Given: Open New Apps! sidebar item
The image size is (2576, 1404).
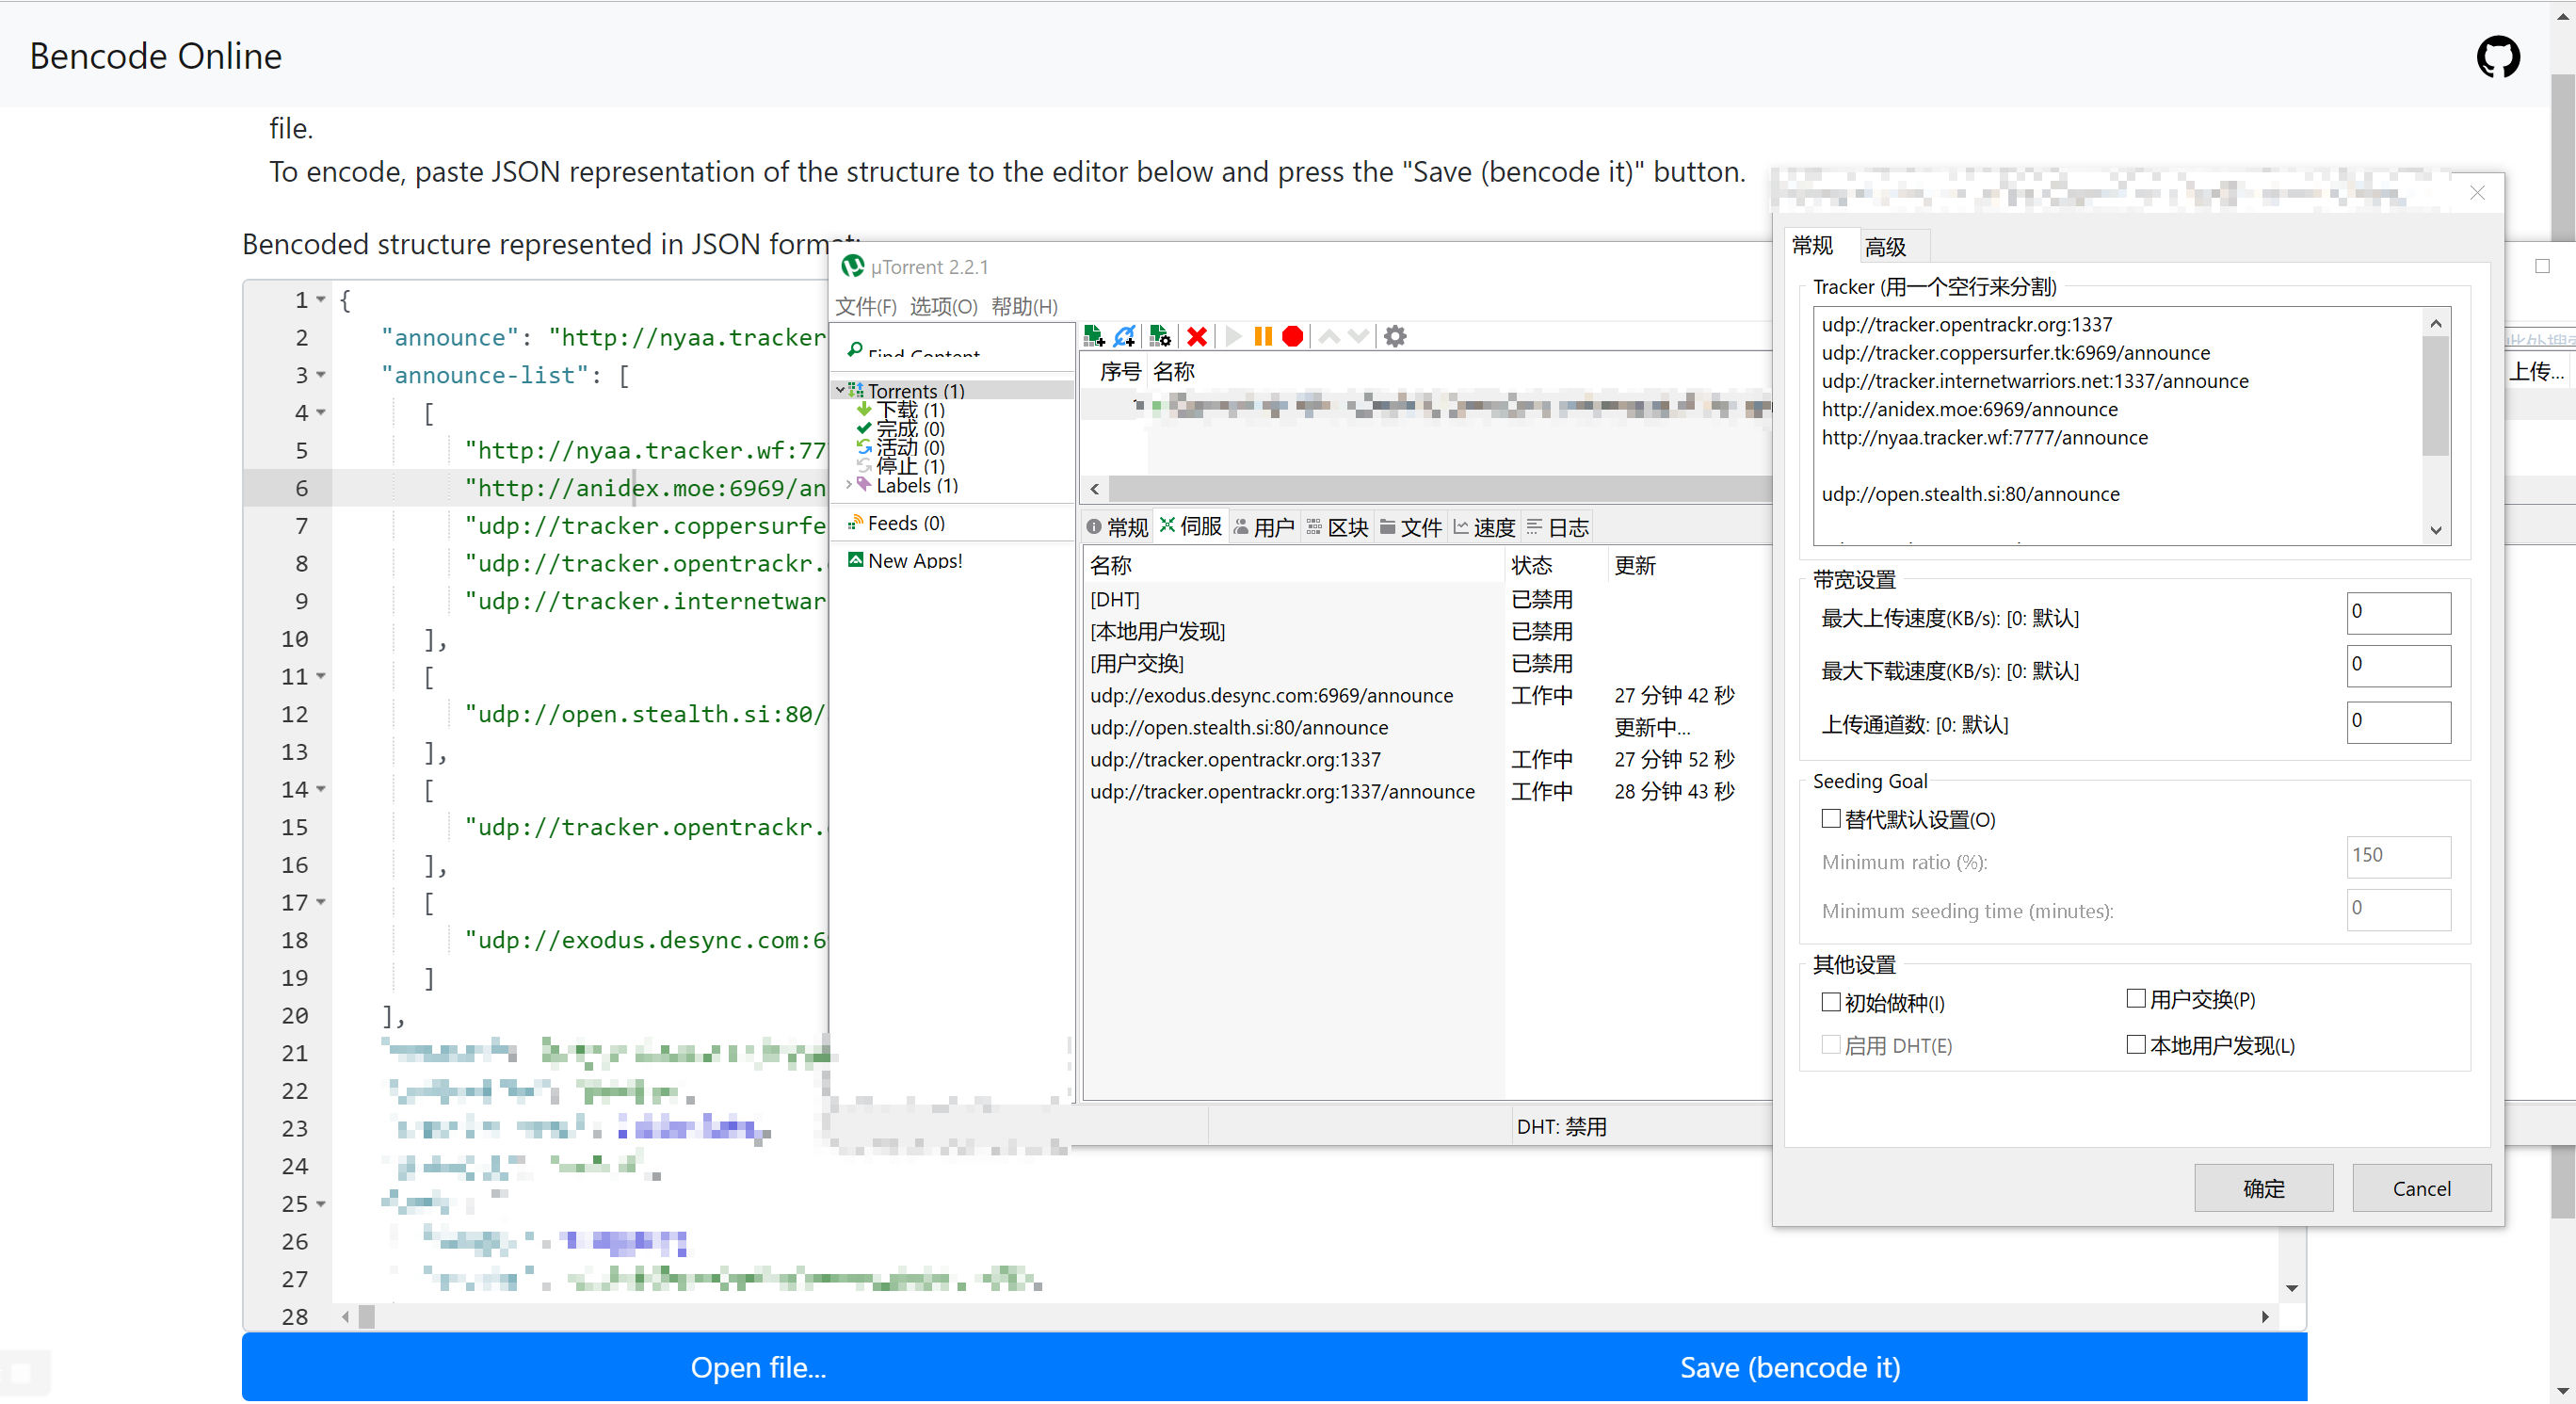Looking at the screenshot, I should click(x=914, y=561).
